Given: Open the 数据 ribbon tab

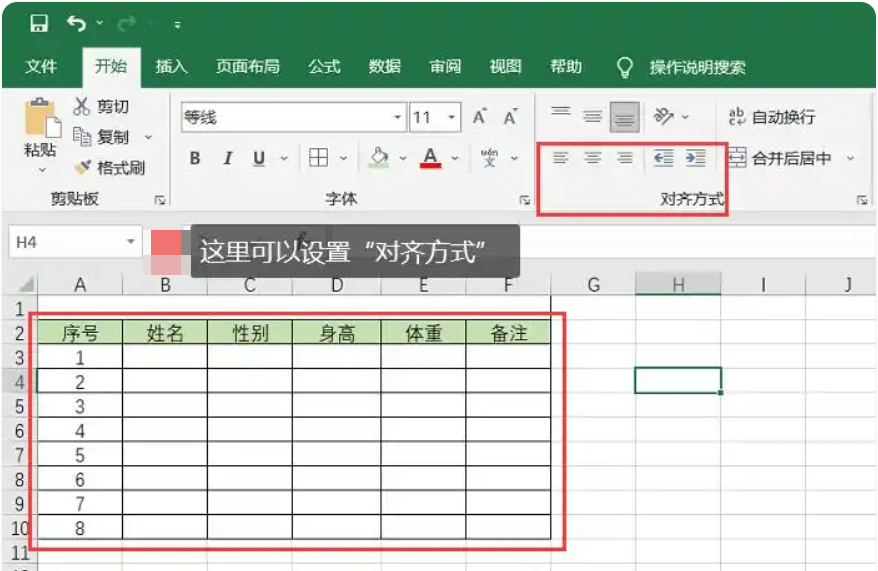Looking at the screenshot, I should pos(384,67).
